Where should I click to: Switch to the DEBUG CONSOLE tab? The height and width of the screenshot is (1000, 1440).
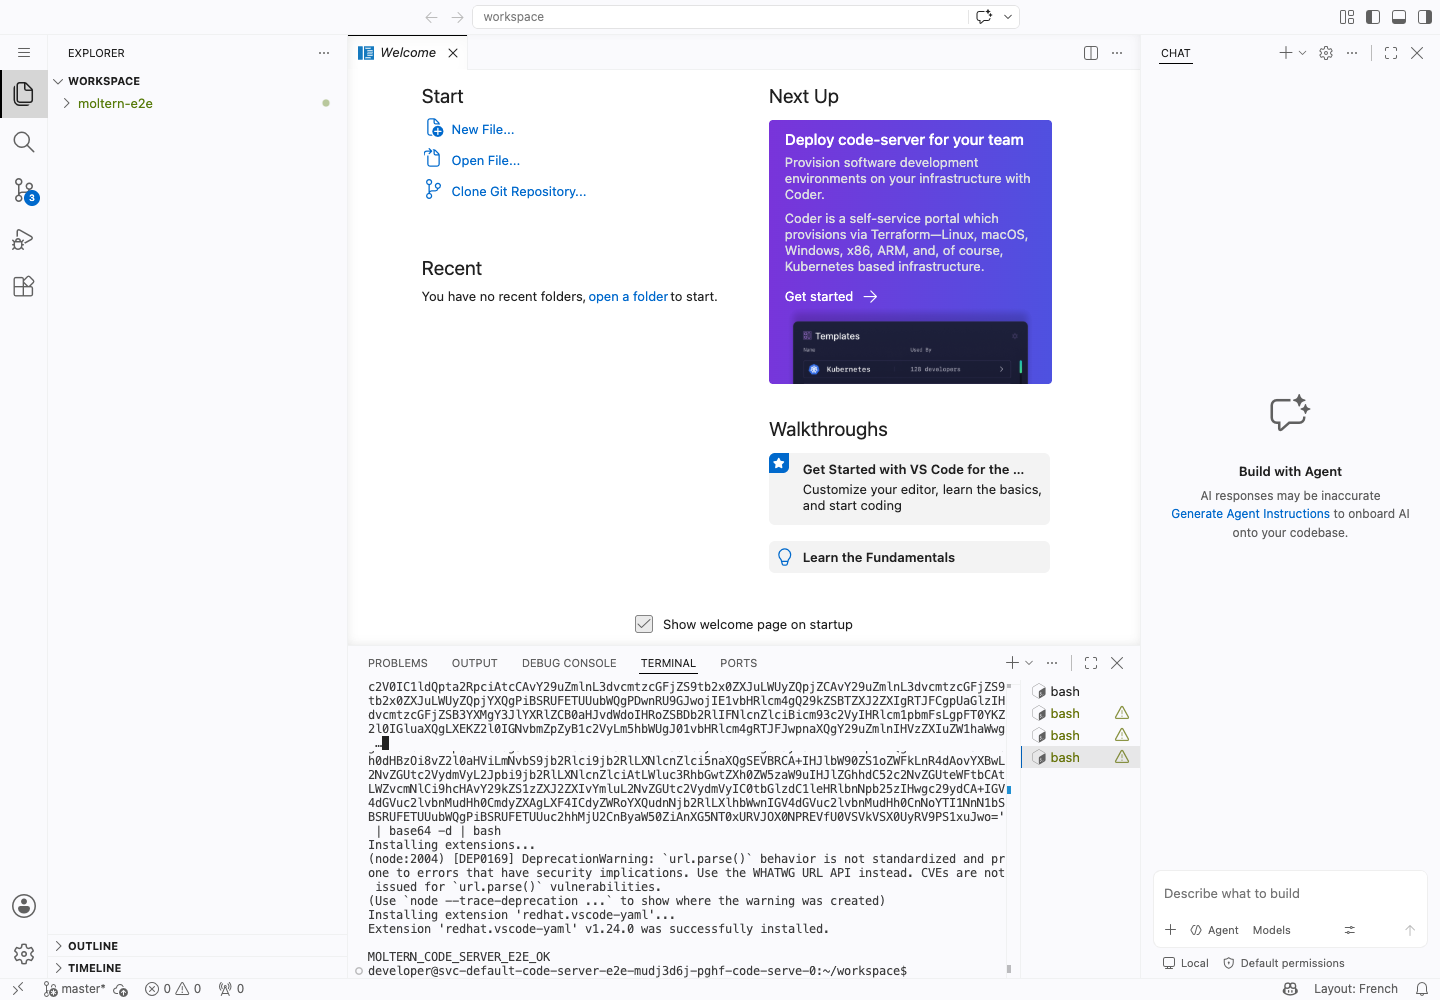569,663
